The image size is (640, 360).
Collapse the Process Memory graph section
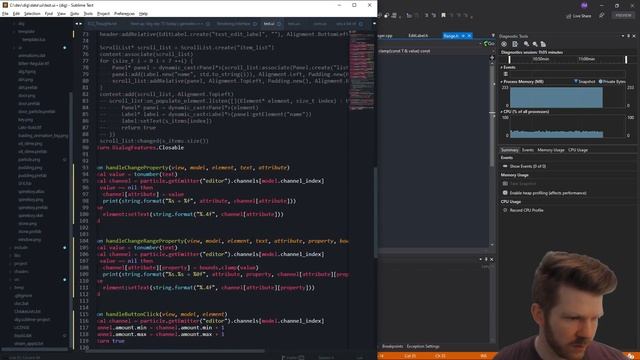click(x=502, y=82)
